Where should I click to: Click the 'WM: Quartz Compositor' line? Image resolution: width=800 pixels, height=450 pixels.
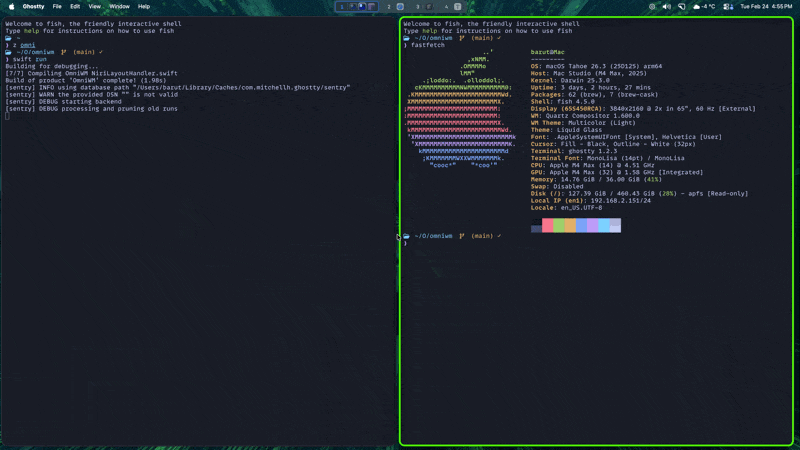pyautogui.click(x=585, y=116)
